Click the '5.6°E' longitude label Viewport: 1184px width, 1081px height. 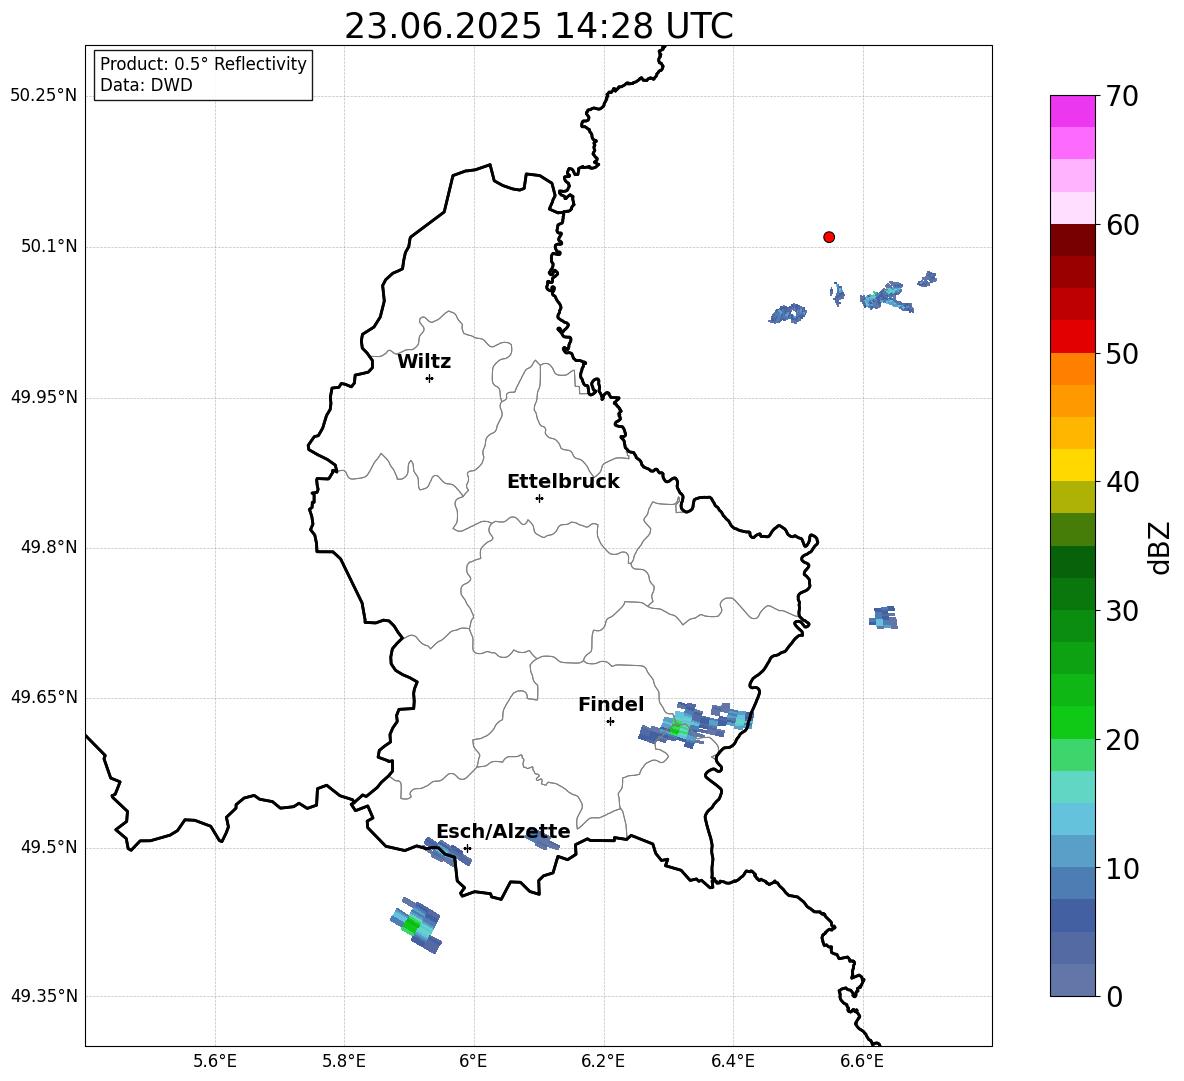coord(215,1062)
